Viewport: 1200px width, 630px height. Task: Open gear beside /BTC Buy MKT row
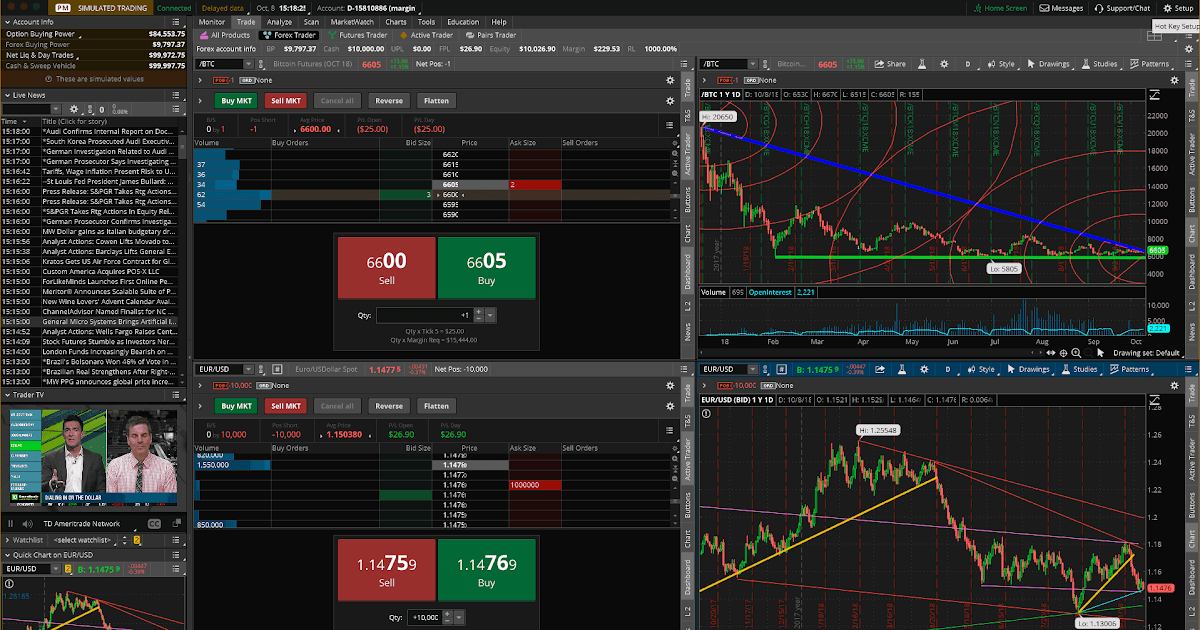coord(669,100)
